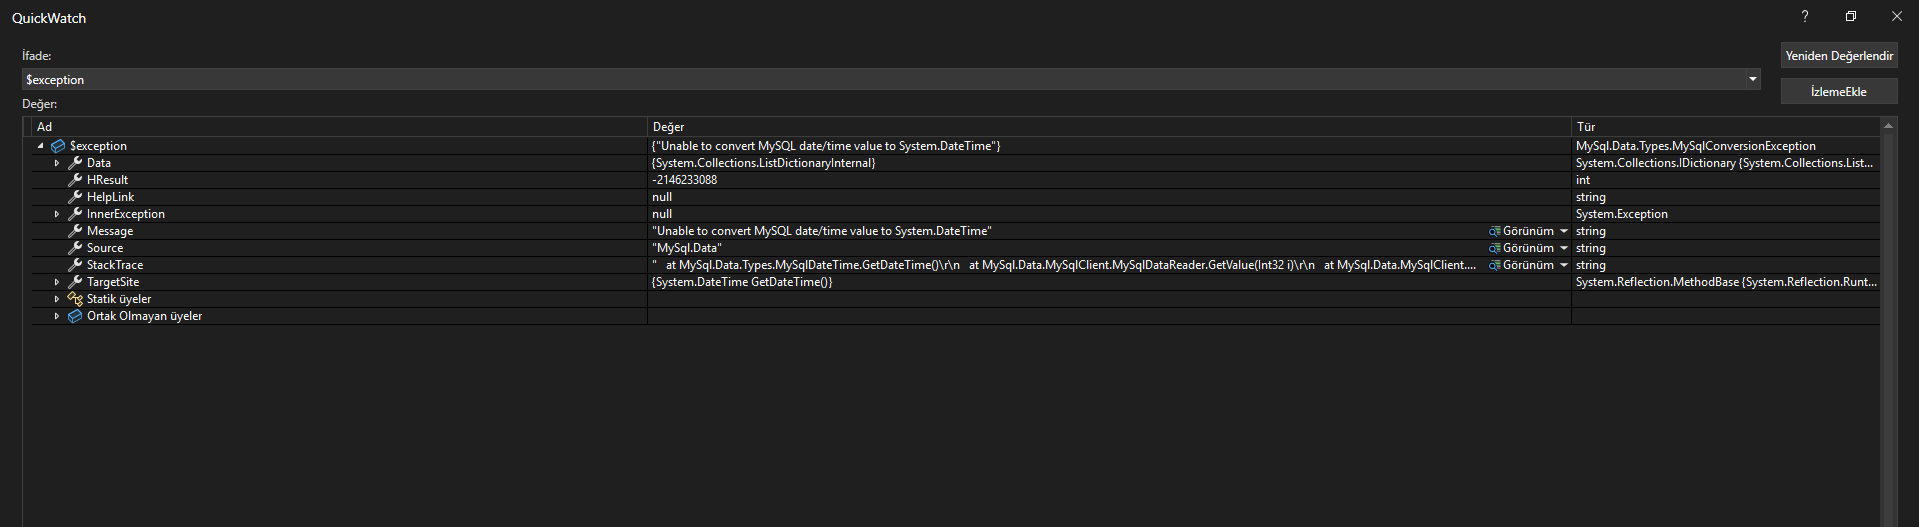
Task: Click the Görünüm visualizer icon in Source row
Action: [x=1494, y=248]
